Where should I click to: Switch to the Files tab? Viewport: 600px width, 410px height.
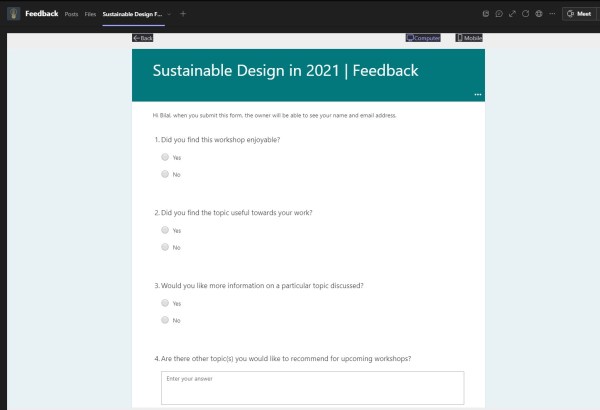click(91, 14)
